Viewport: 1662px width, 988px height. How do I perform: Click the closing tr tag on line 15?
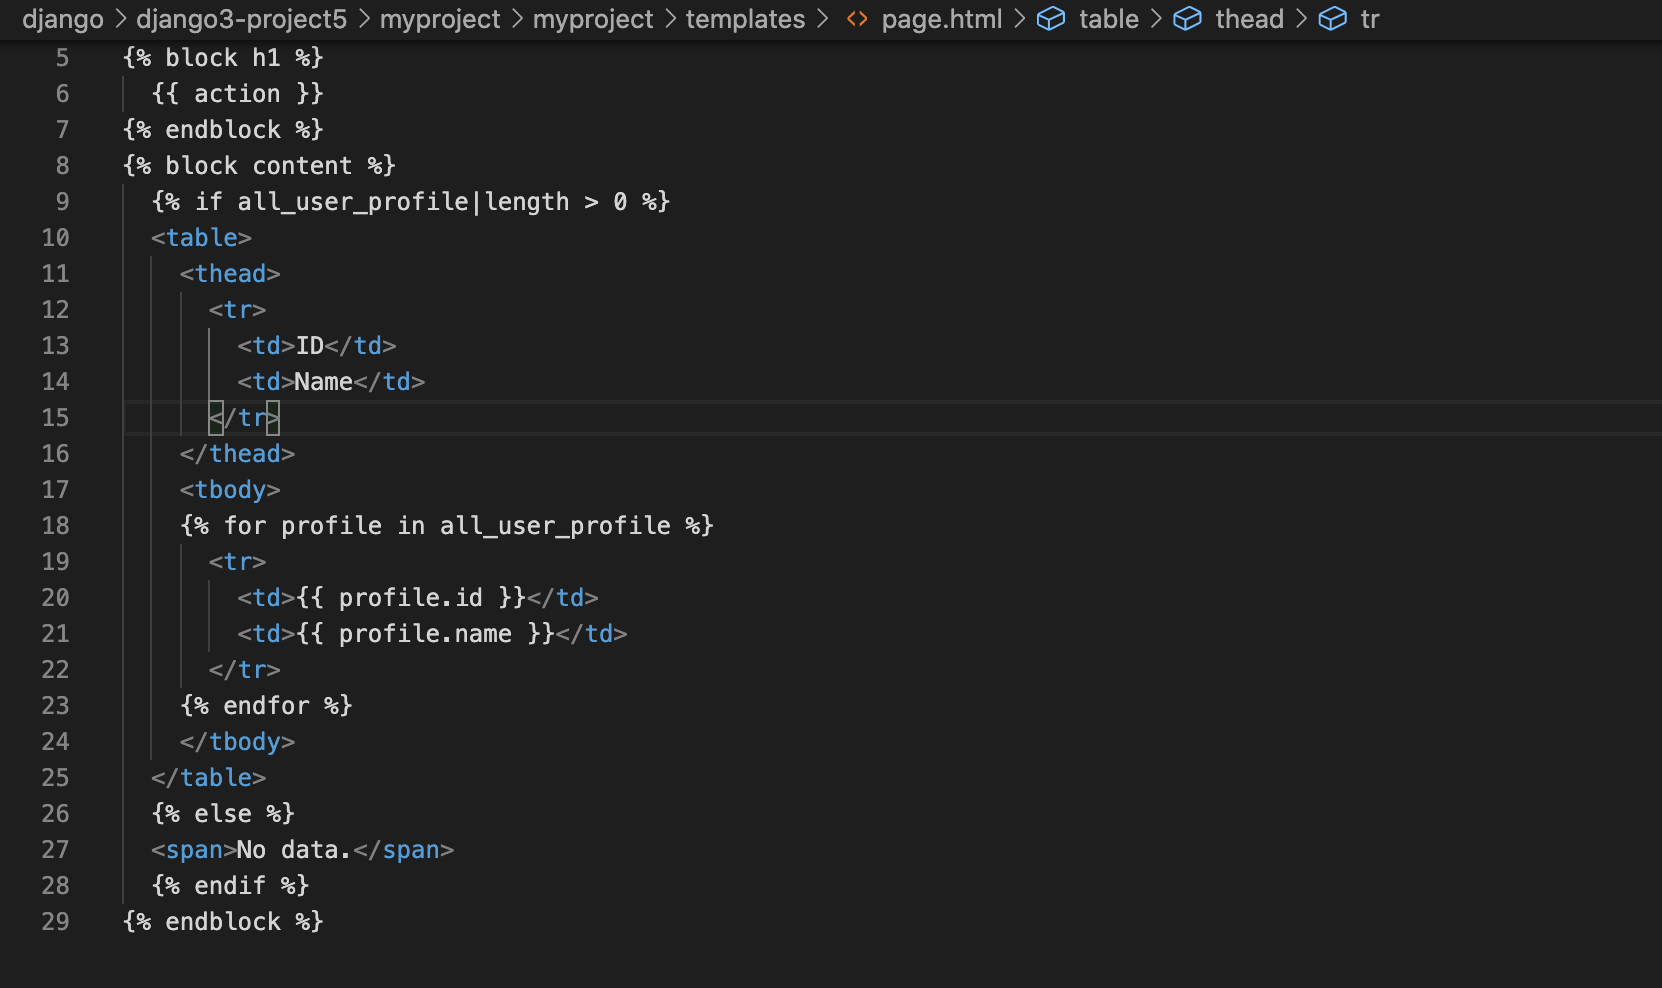244,418
